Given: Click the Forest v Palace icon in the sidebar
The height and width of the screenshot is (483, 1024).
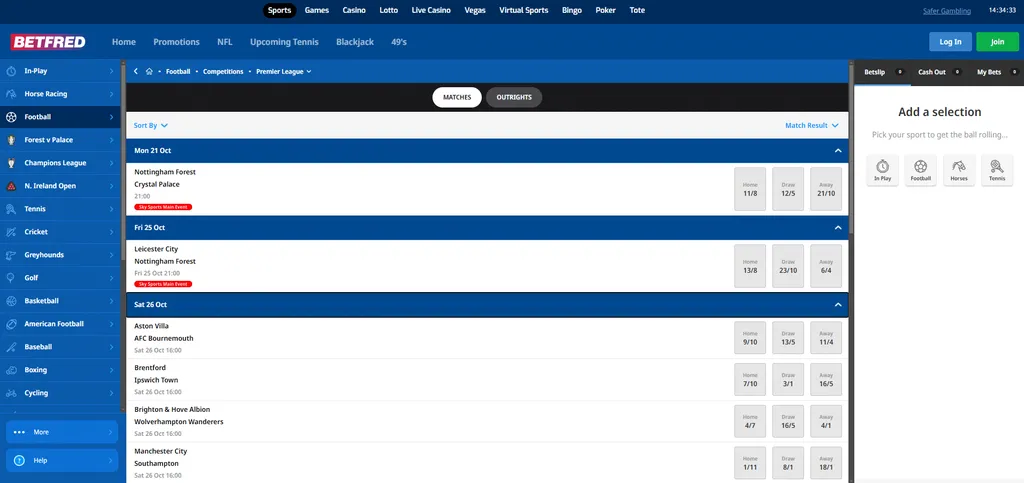Looking at the screenshot, I should [11, 140].
